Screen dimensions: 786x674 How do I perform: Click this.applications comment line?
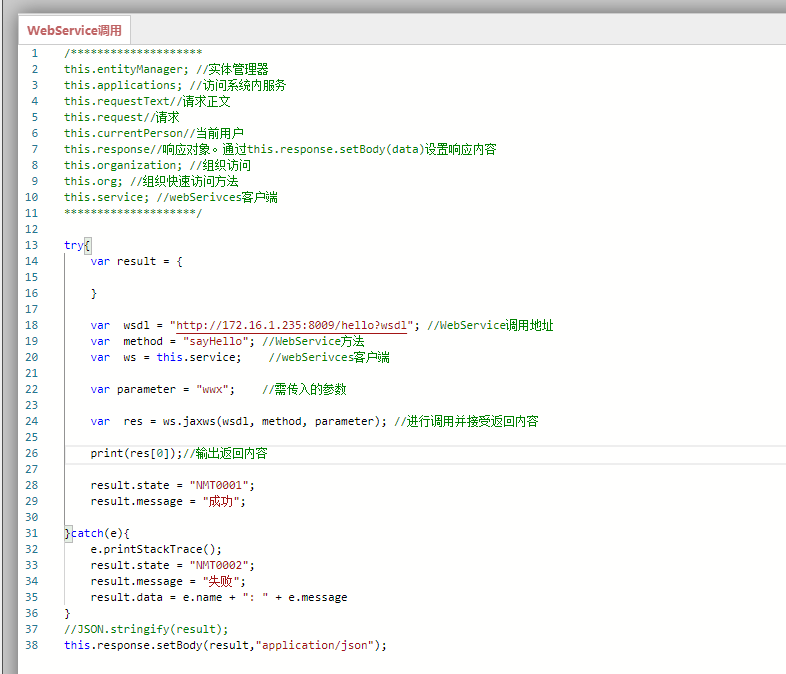click(x=175, y=85)
